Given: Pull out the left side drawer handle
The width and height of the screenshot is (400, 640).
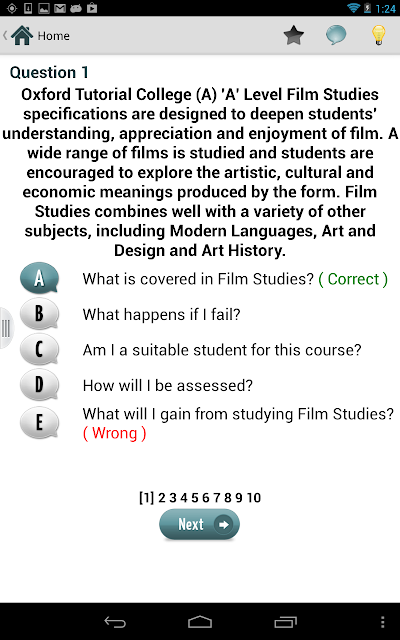Looking at the screenshot, I should point(6,328).
